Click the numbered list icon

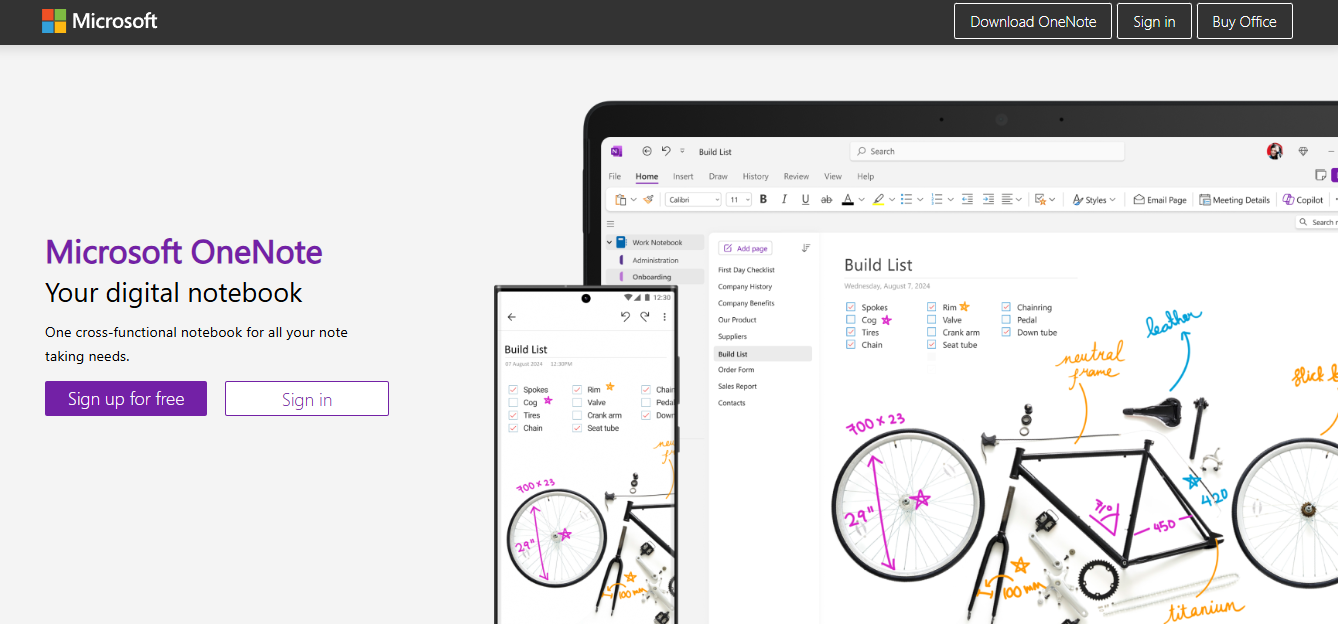pos(938,199)
